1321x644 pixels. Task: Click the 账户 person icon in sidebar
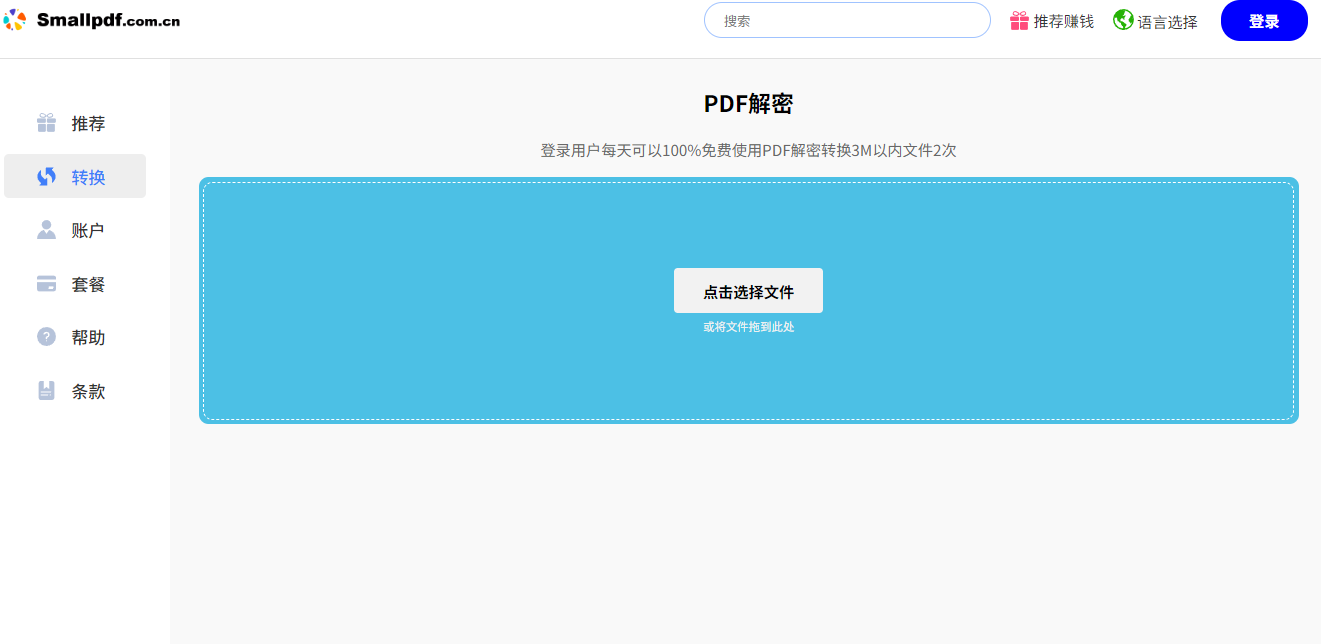[47, 230]
